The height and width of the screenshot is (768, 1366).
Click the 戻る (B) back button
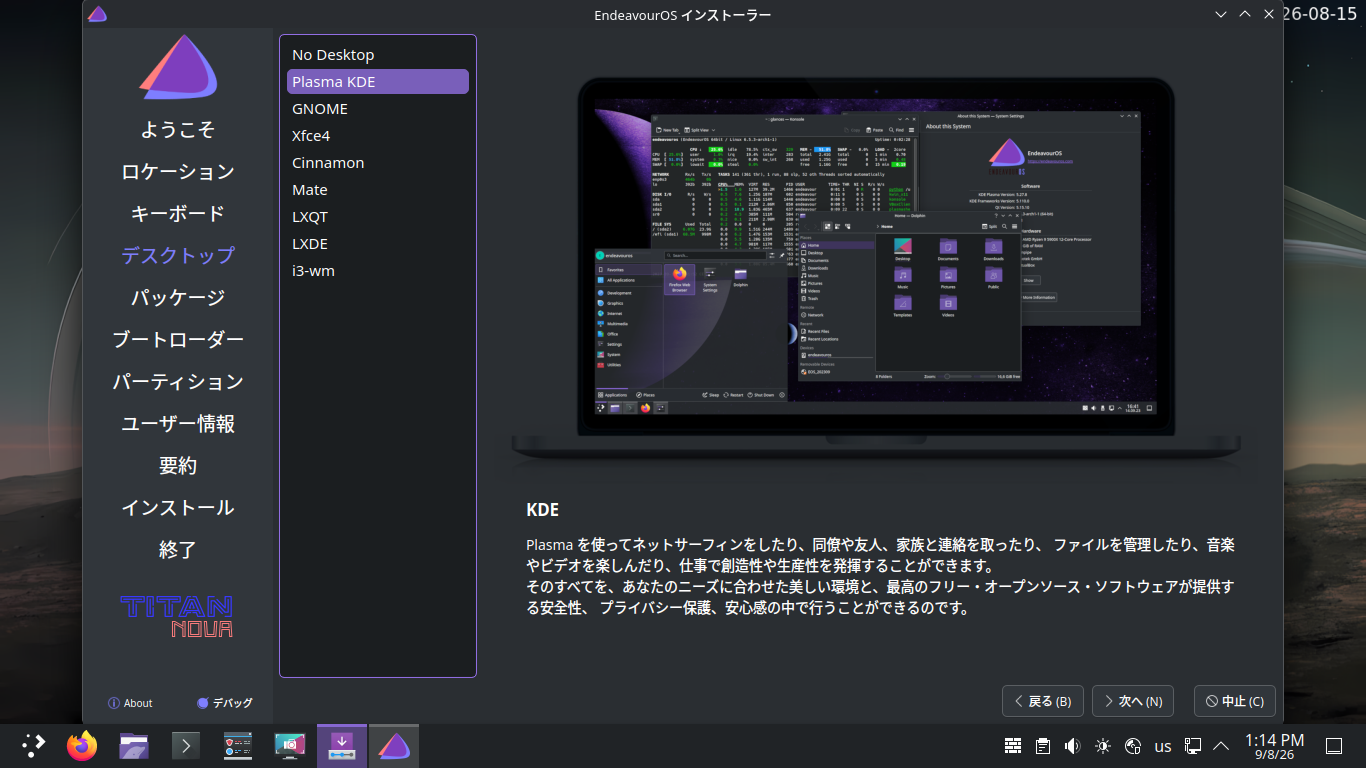(1043, 701)
